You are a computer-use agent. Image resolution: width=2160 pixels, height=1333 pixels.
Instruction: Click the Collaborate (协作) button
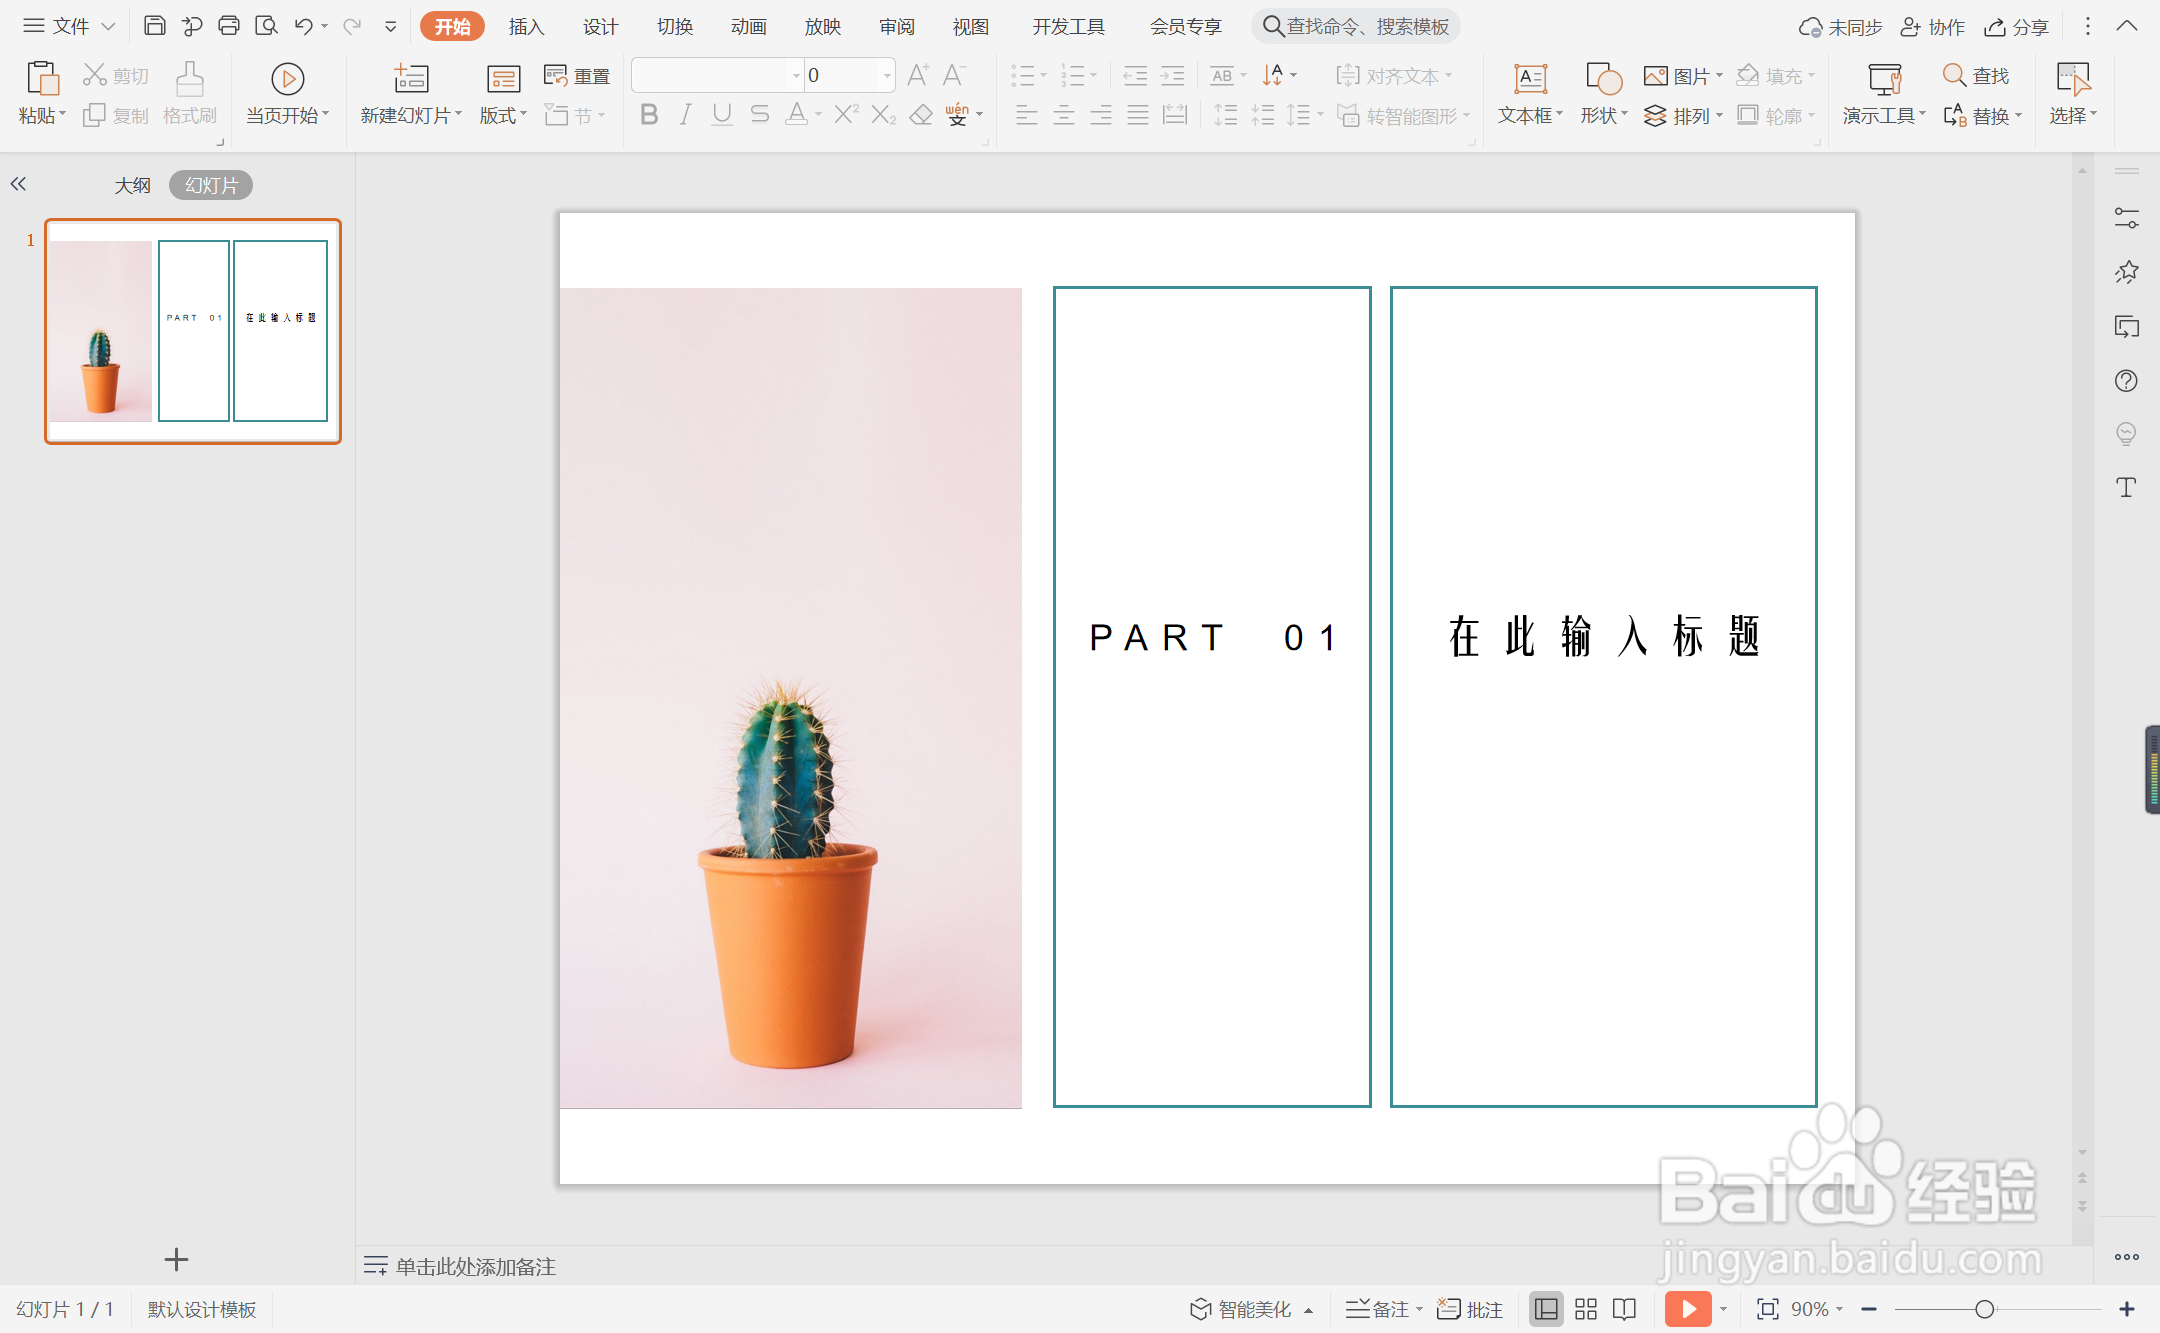click(x=1933, y=26)
